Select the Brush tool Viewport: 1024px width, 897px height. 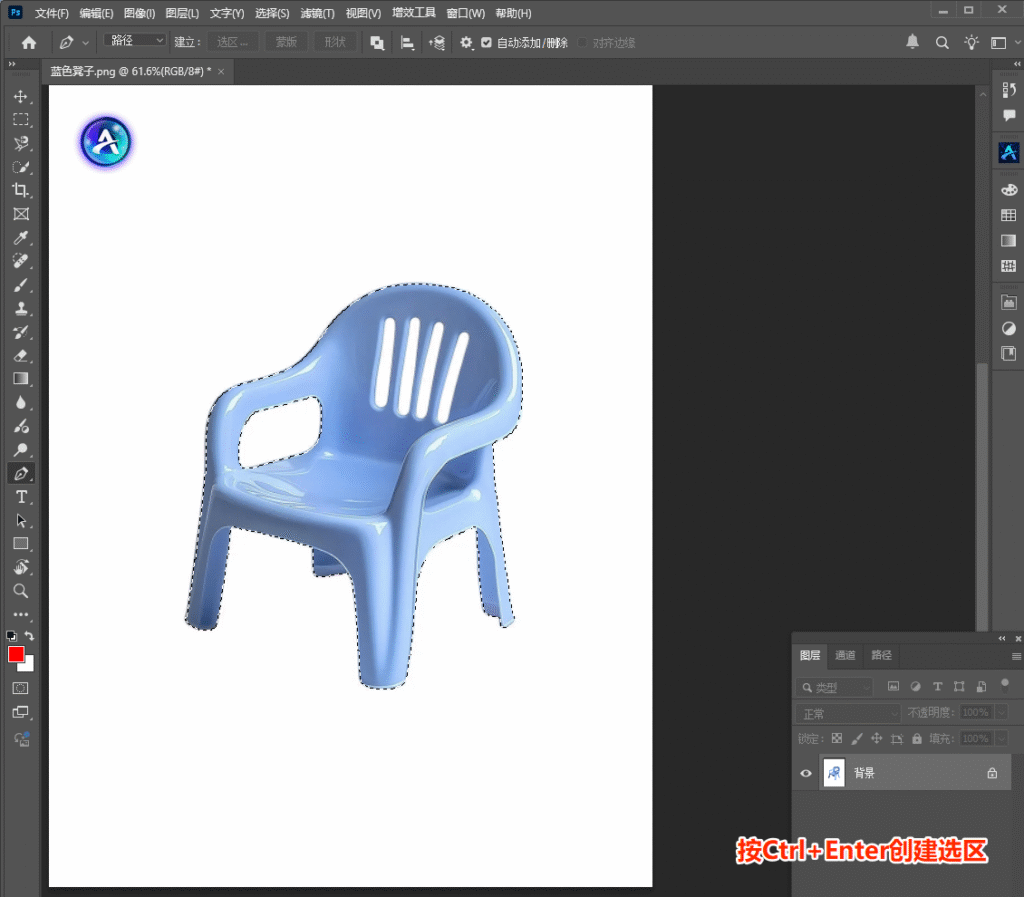21,285
